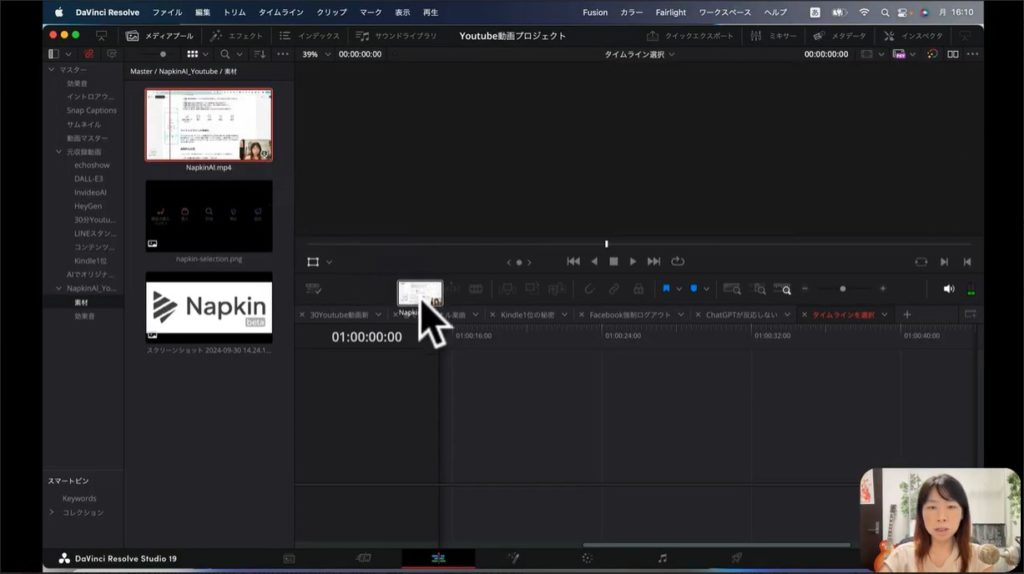1024x574 pixels.
Task: Toggle the position lock padlock icon
Action: pos(637,289)
